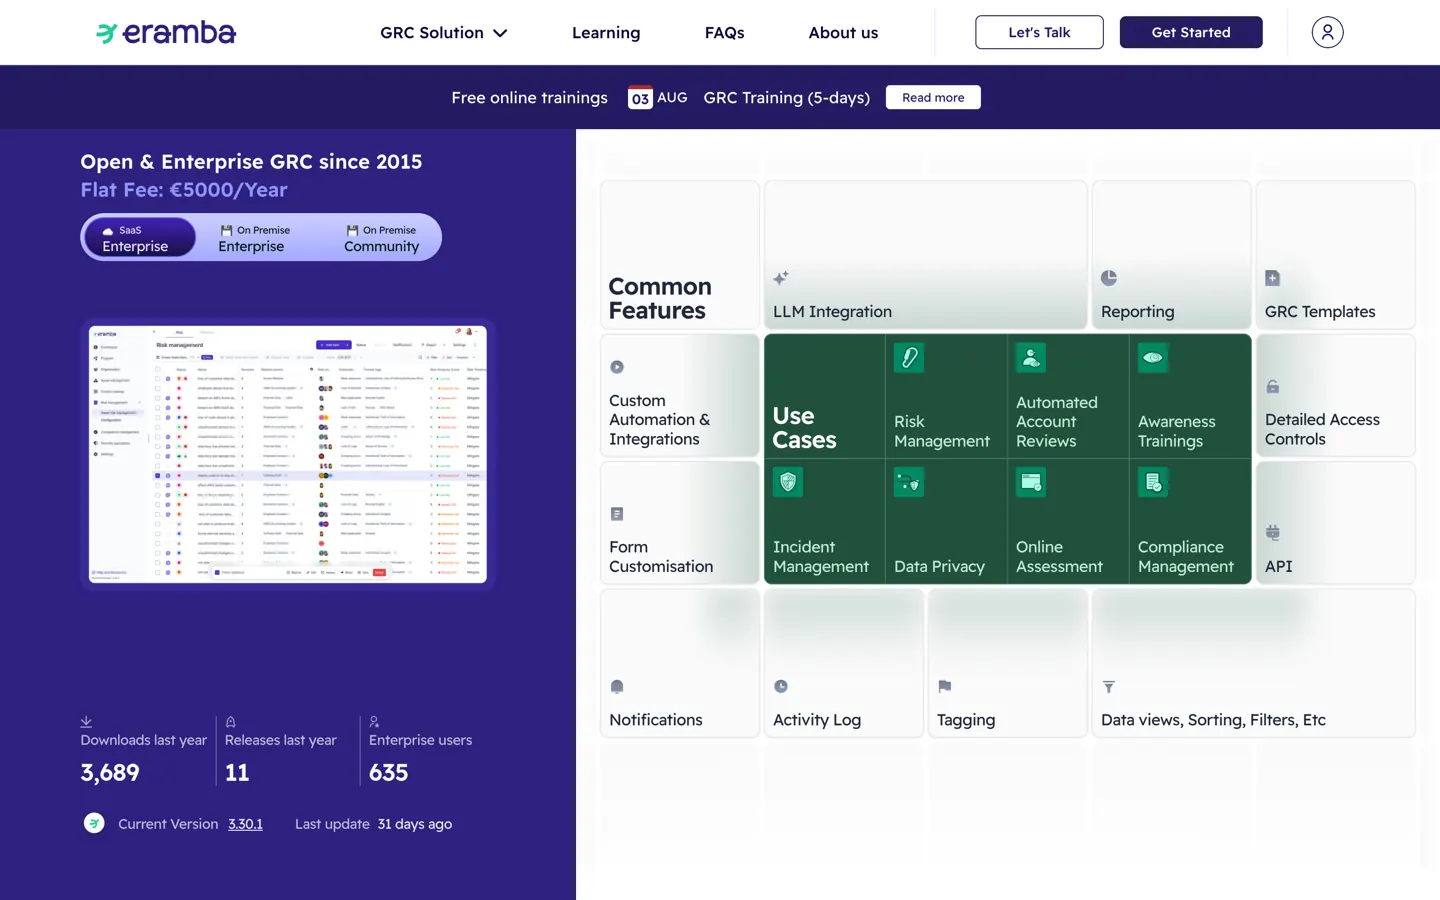Select the SaaS Enterprise option
1440x900 pixels.
click(139, 238)
